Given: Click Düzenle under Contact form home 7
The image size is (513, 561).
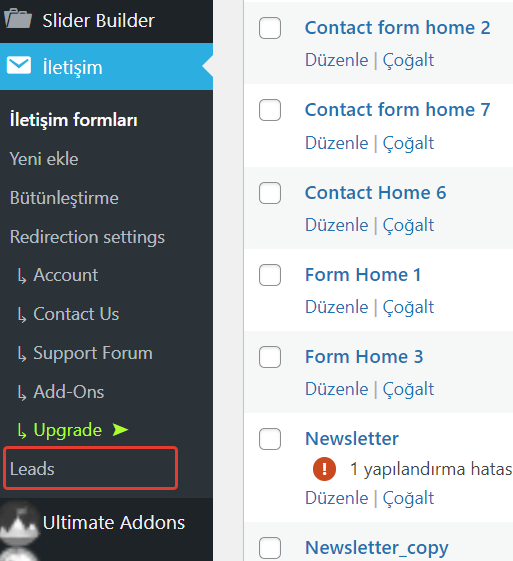Looking at the screenshot, I should point(337,143).
